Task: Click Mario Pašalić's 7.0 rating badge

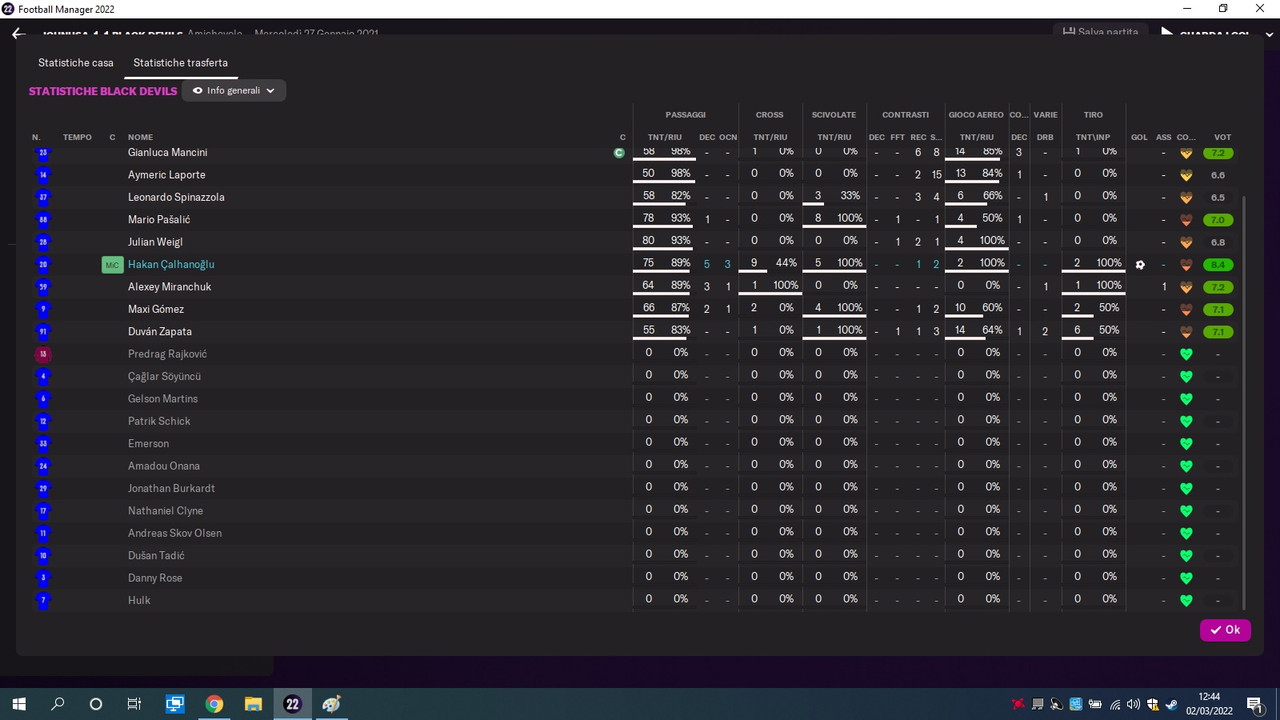Action: click(x=1218, y=220)
